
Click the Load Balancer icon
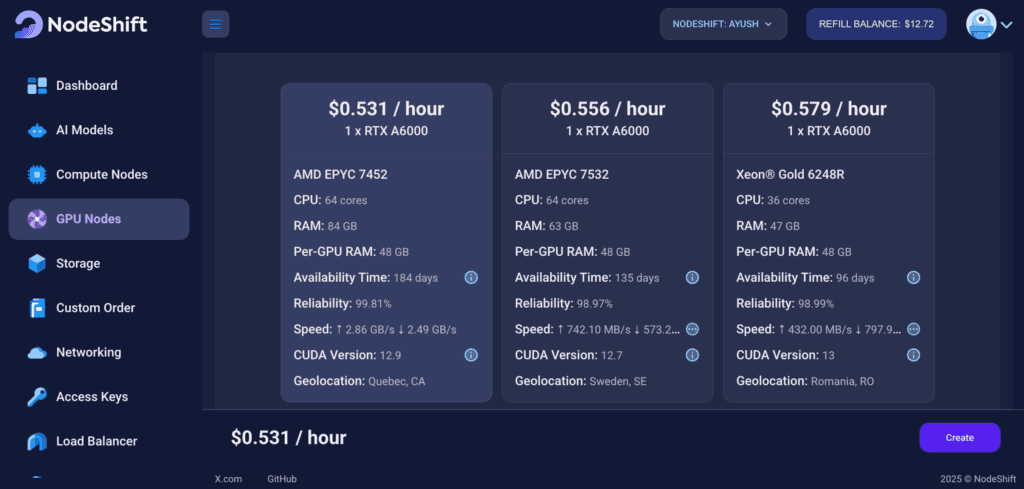pos(37,441)
